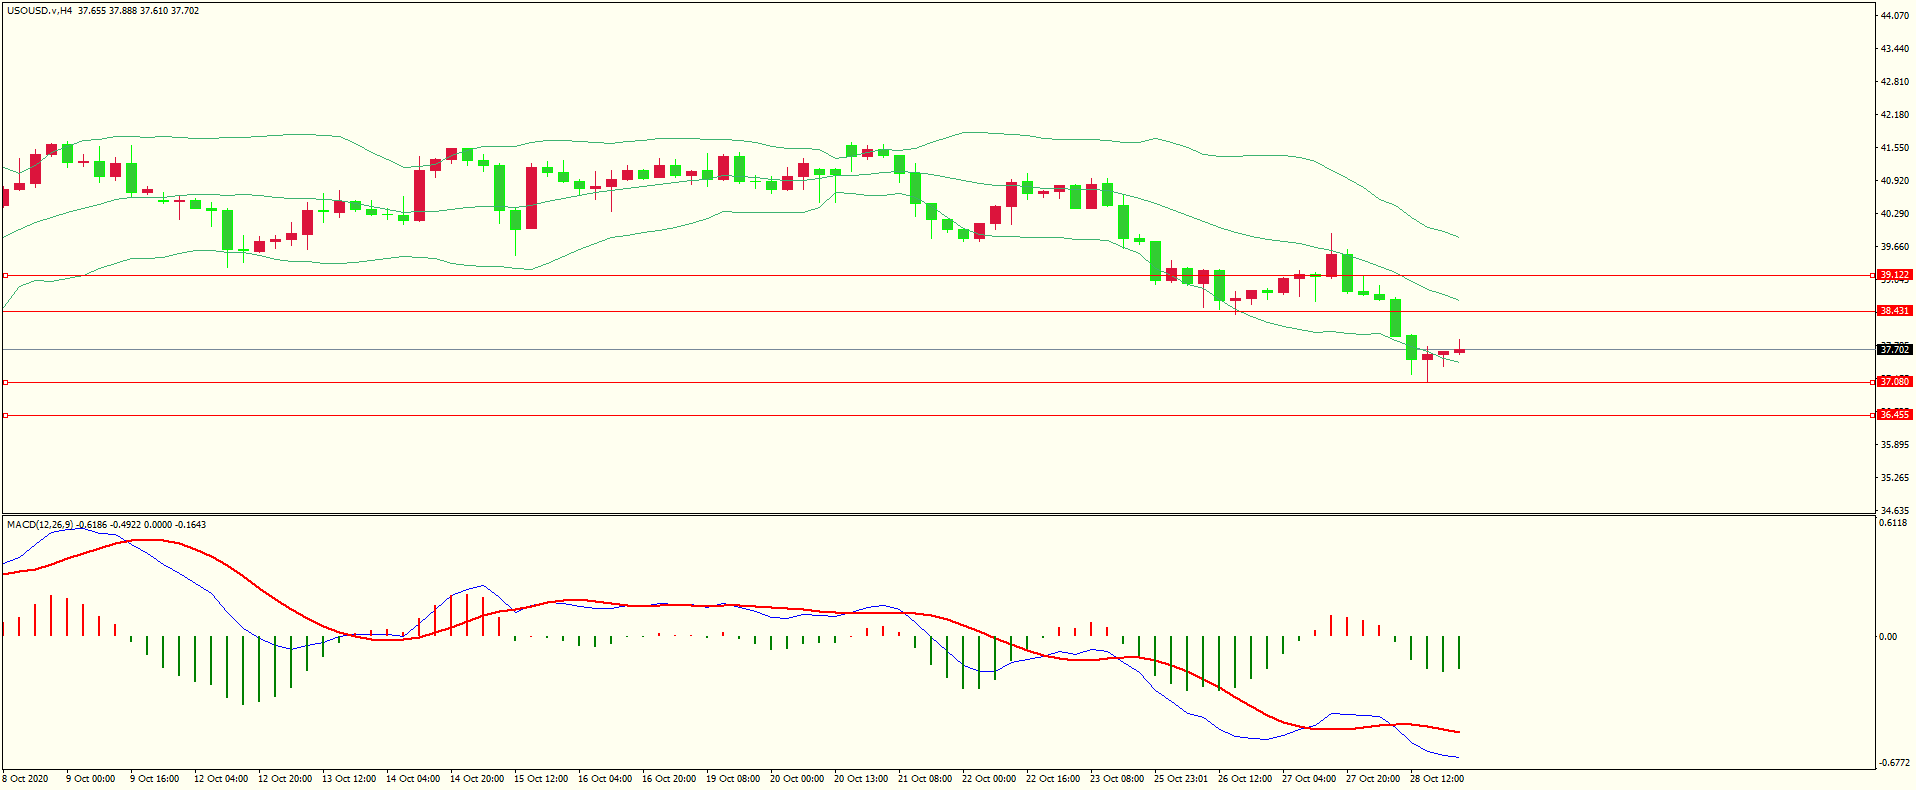Click the 9 Oct 16:00 time label
This screenshot has height=790, width=1916.
[155, 779]
